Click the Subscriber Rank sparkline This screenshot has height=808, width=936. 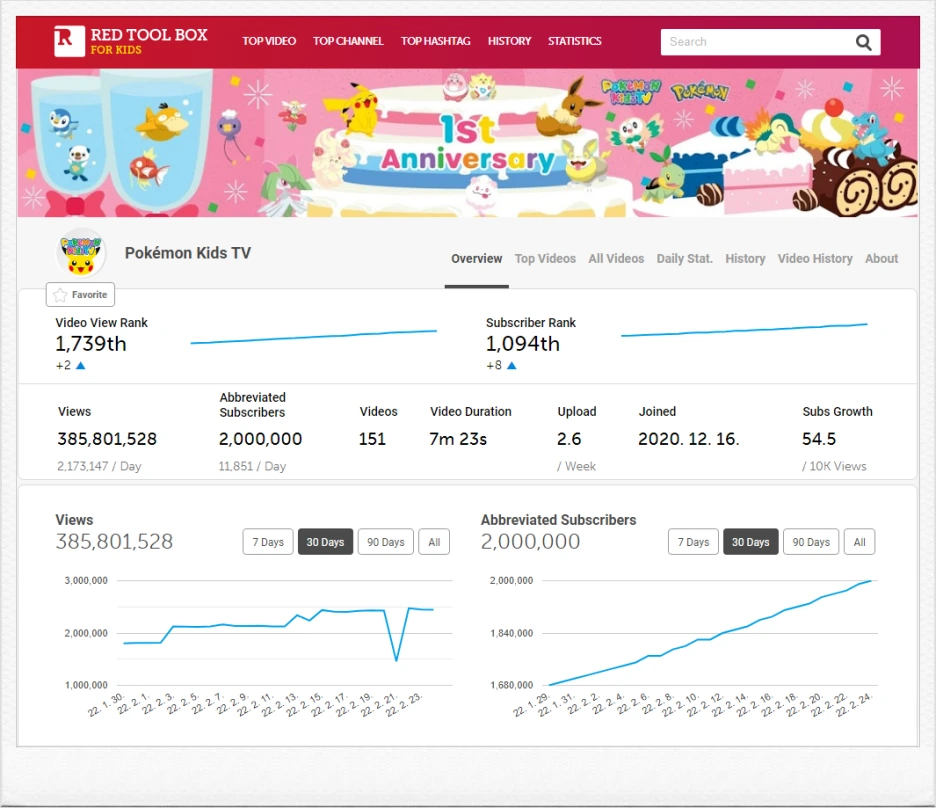744,330
